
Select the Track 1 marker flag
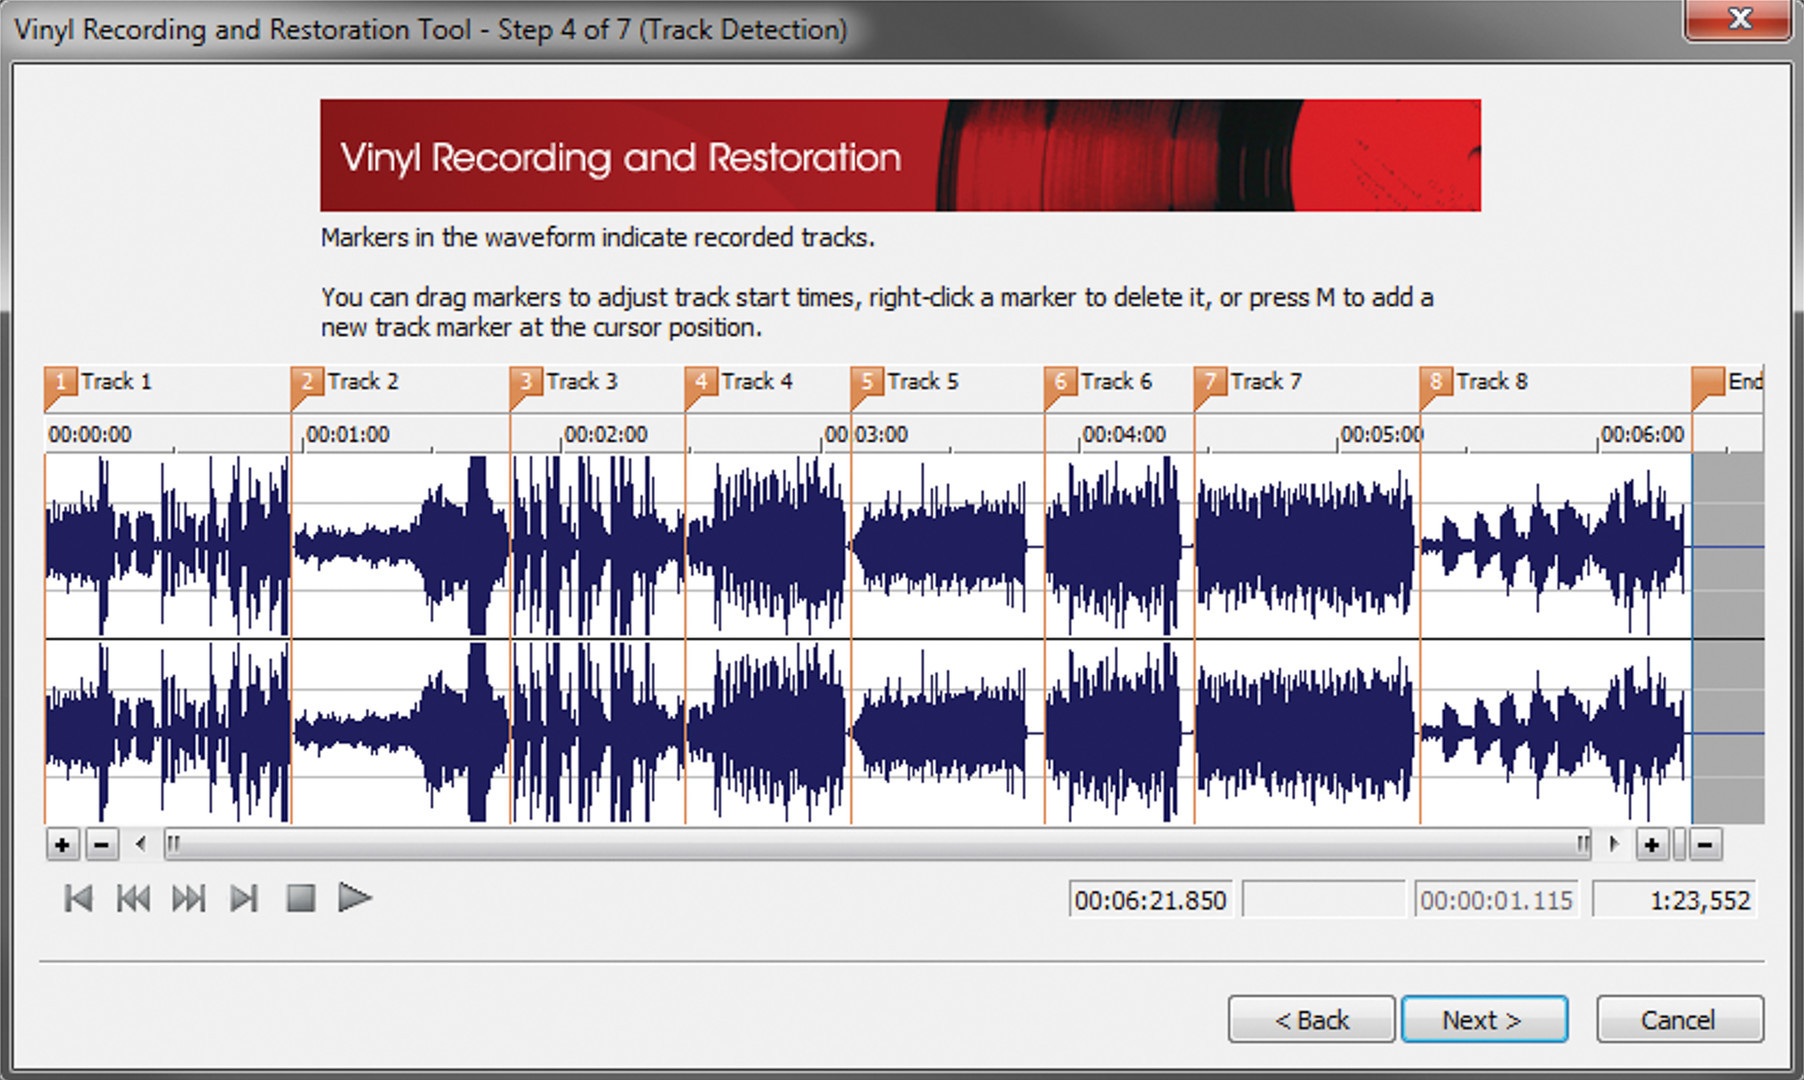coord(59,384)
